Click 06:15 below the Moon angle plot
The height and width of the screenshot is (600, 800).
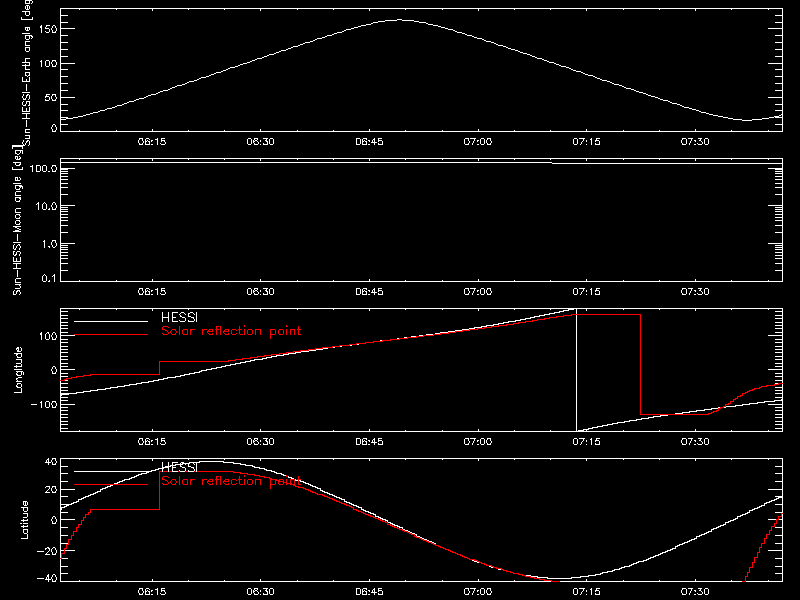pos(152,292)
